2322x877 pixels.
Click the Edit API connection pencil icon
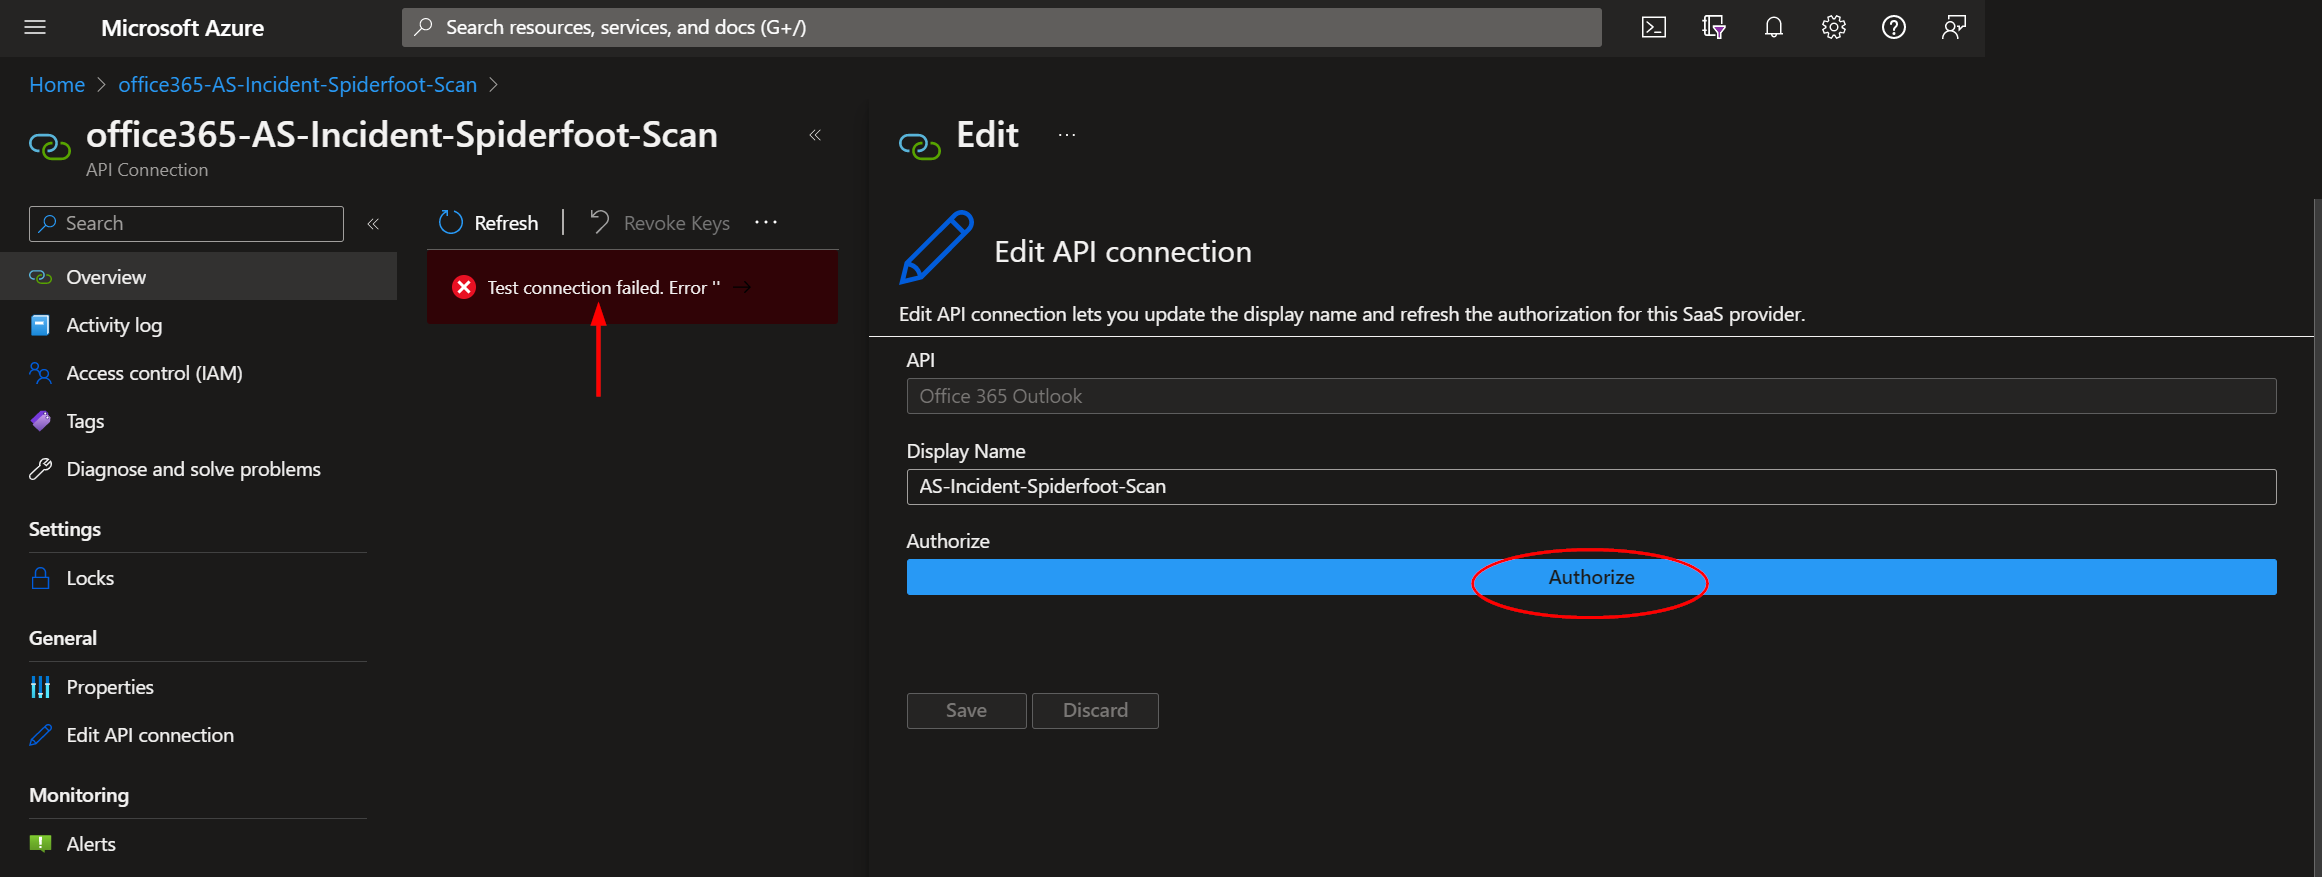[40, 735]
